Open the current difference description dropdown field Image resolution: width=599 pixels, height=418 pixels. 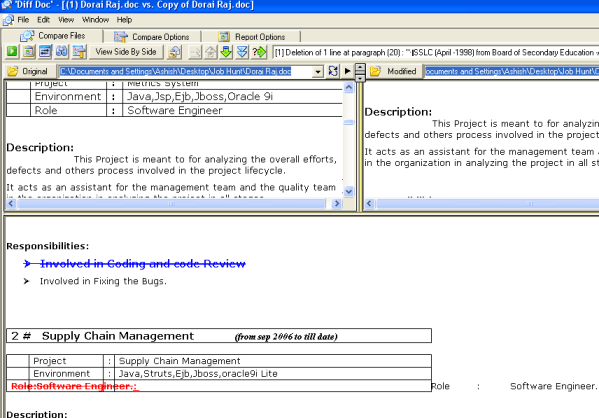tap(435, 52)
